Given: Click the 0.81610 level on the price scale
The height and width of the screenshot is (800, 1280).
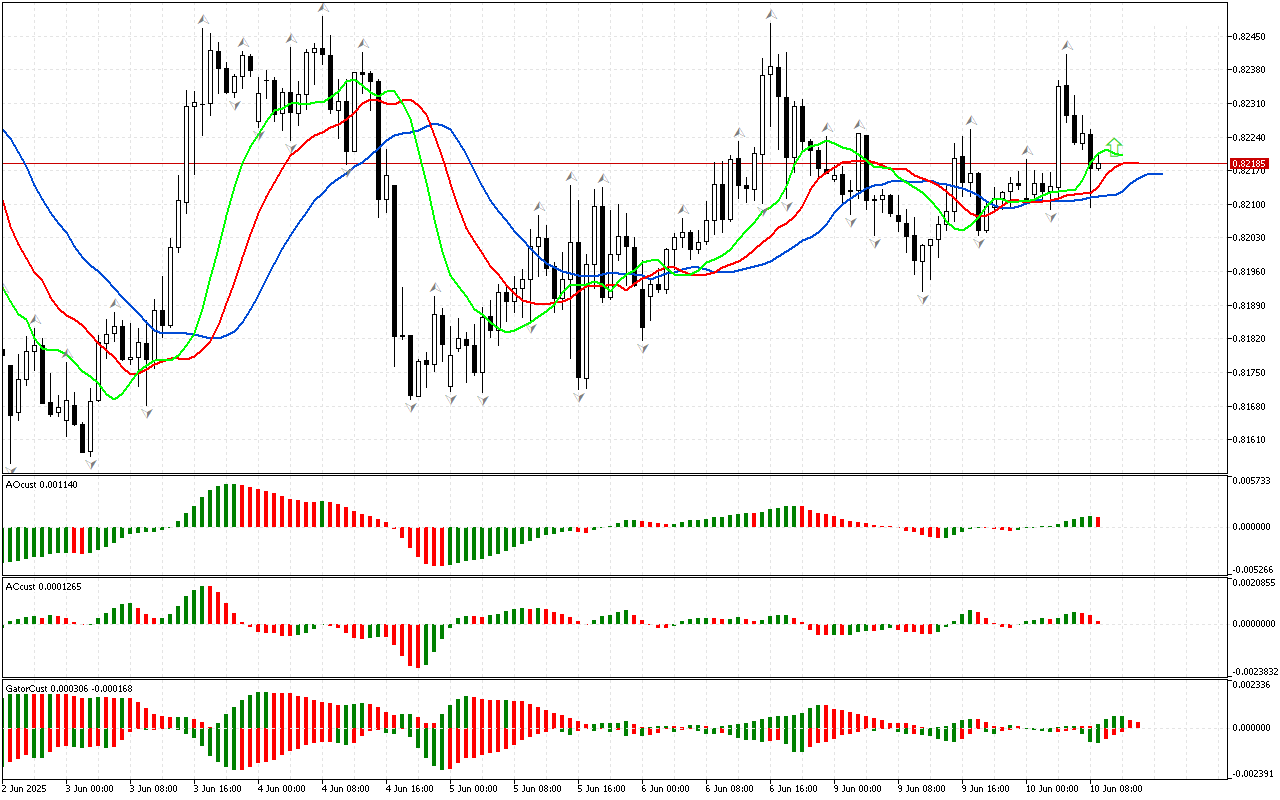Looking at the screenshot, I should pyautogui.click(x=1250, y=440).
